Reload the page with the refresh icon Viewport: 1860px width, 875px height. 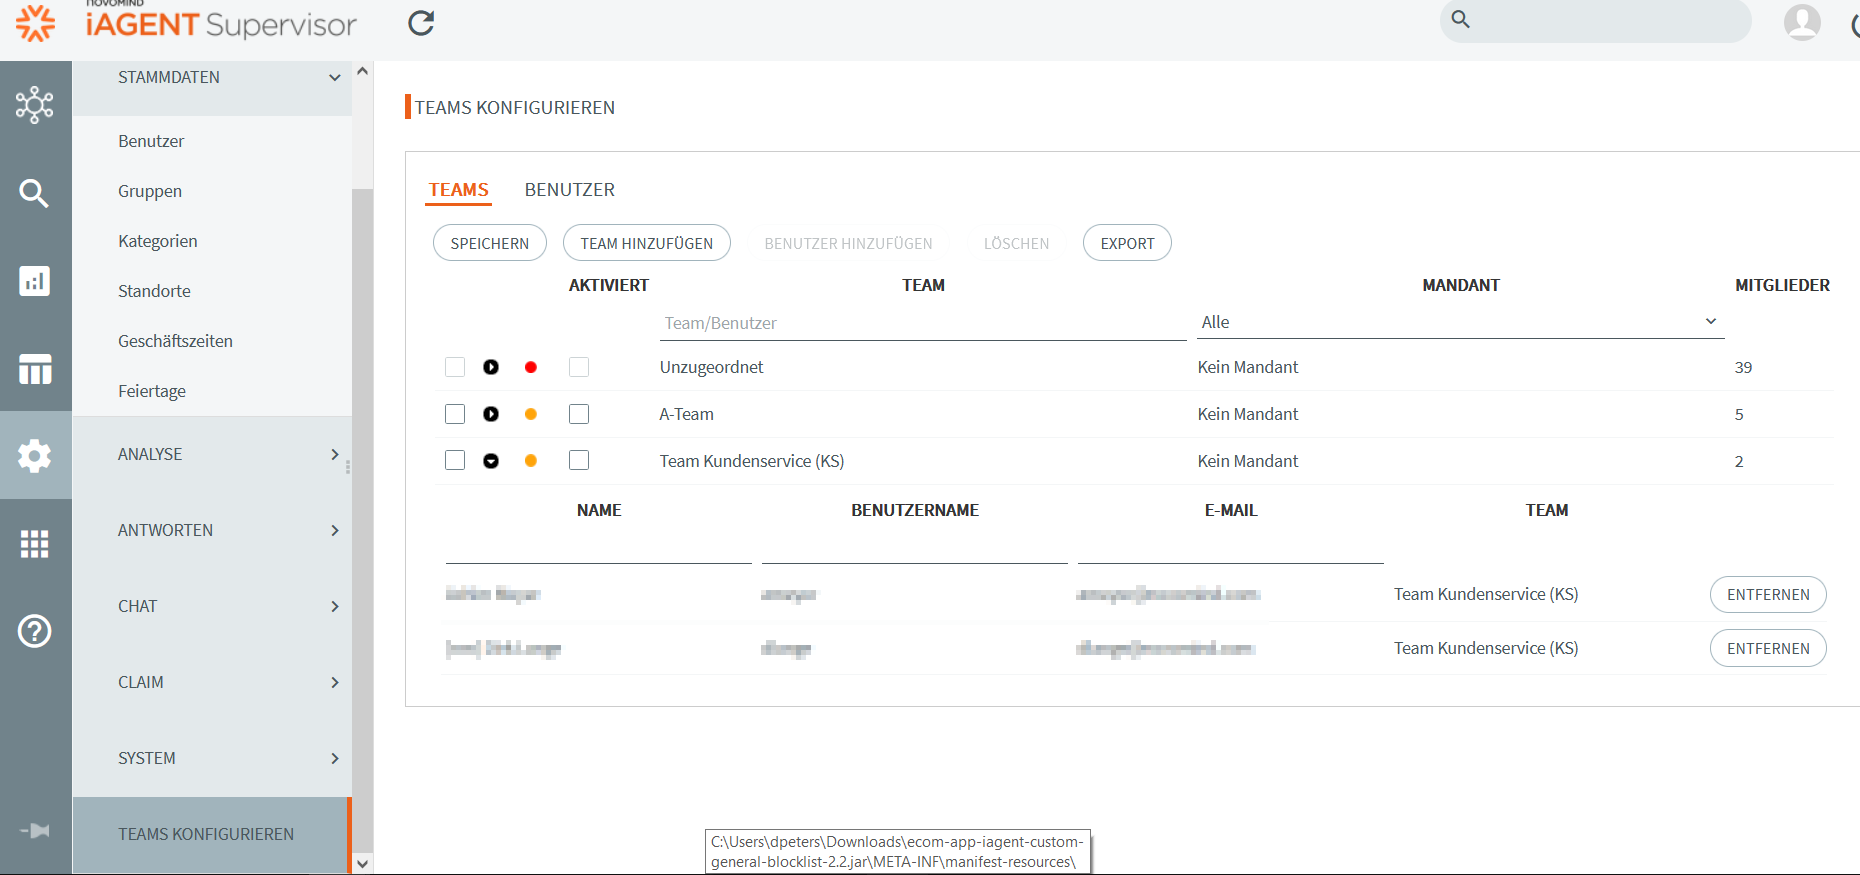tap(421, 23)
